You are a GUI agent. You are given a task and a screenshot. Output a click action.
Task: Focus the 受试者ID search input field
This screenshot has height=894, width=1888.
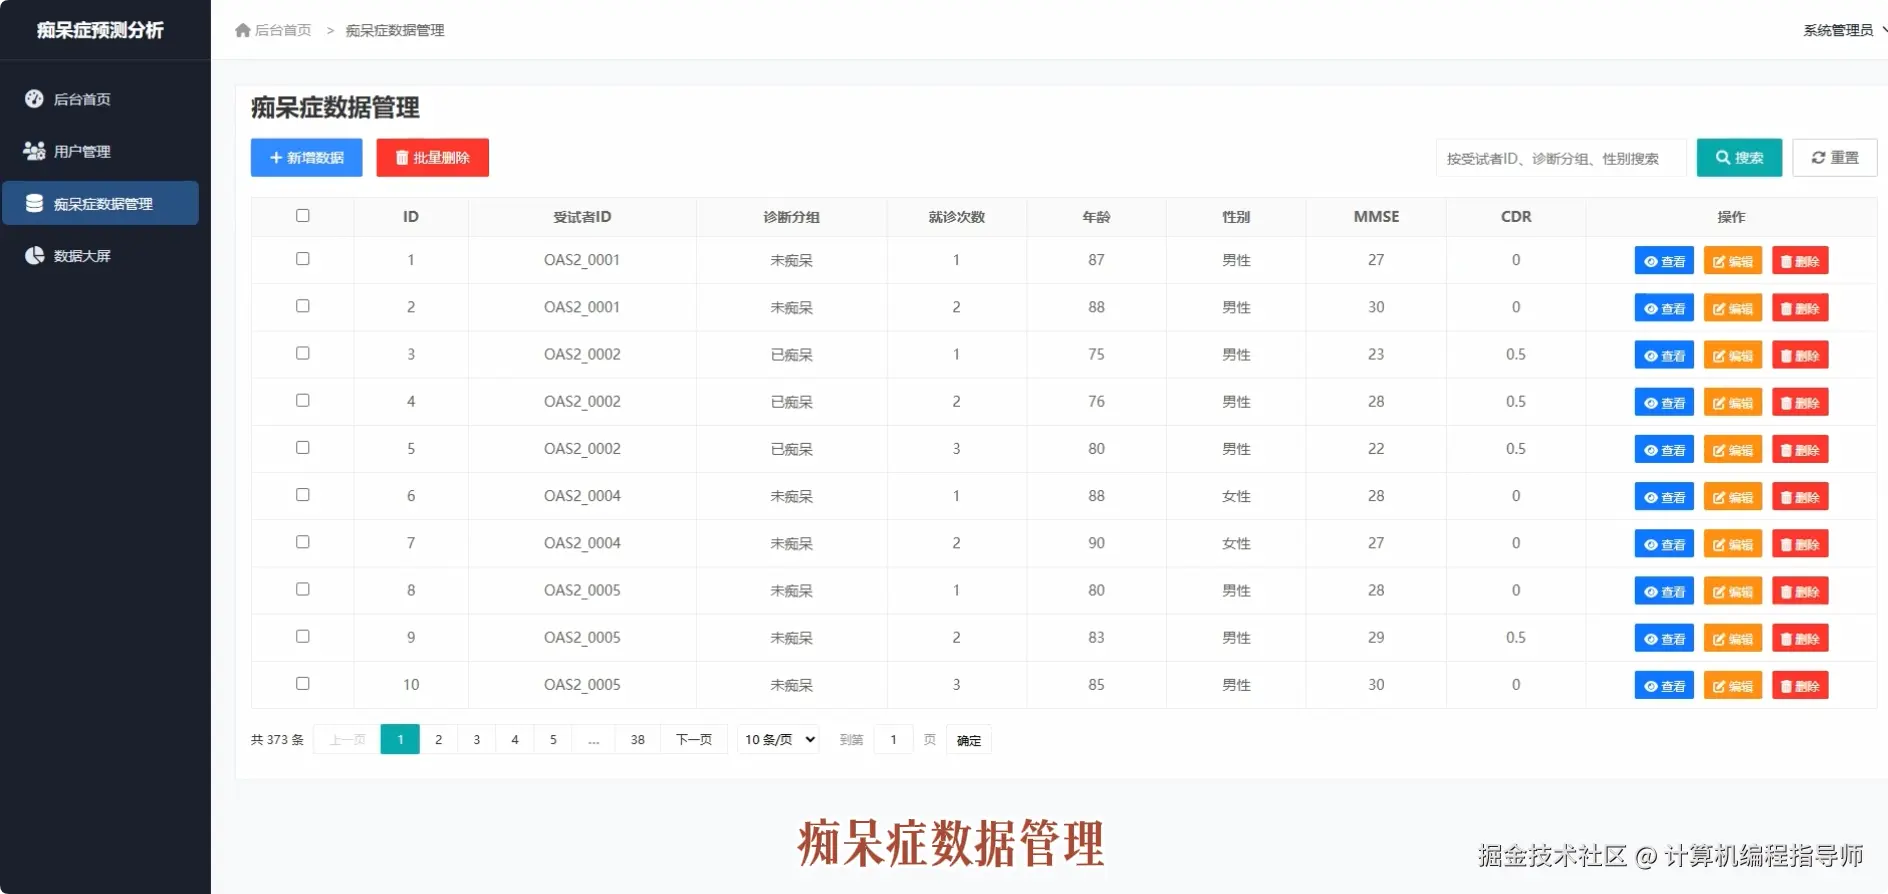[1561, 158]
